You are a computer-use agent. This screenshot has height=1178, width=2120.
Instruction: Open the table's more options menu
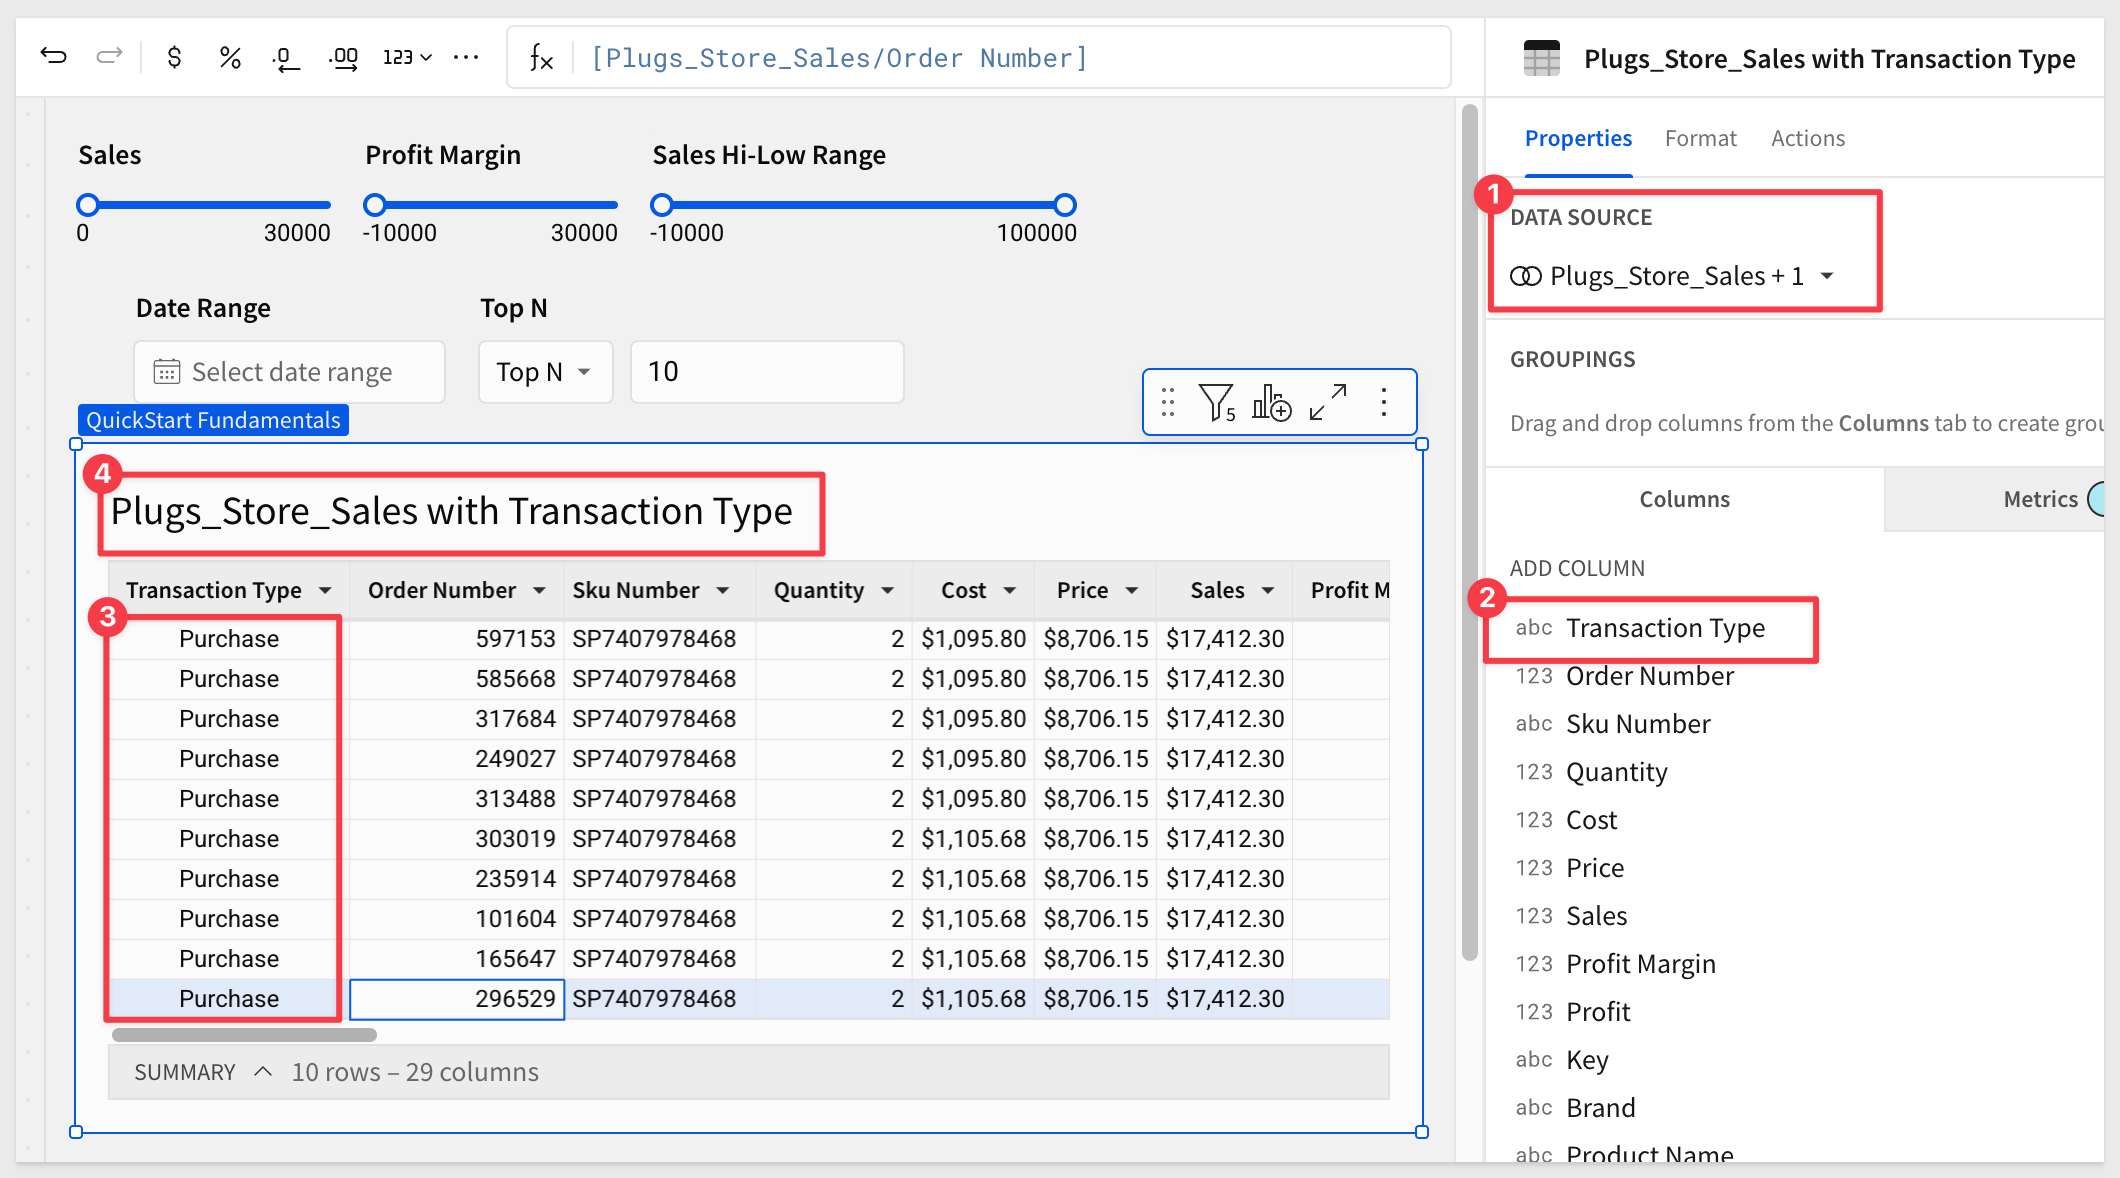tap(1384, 402)
